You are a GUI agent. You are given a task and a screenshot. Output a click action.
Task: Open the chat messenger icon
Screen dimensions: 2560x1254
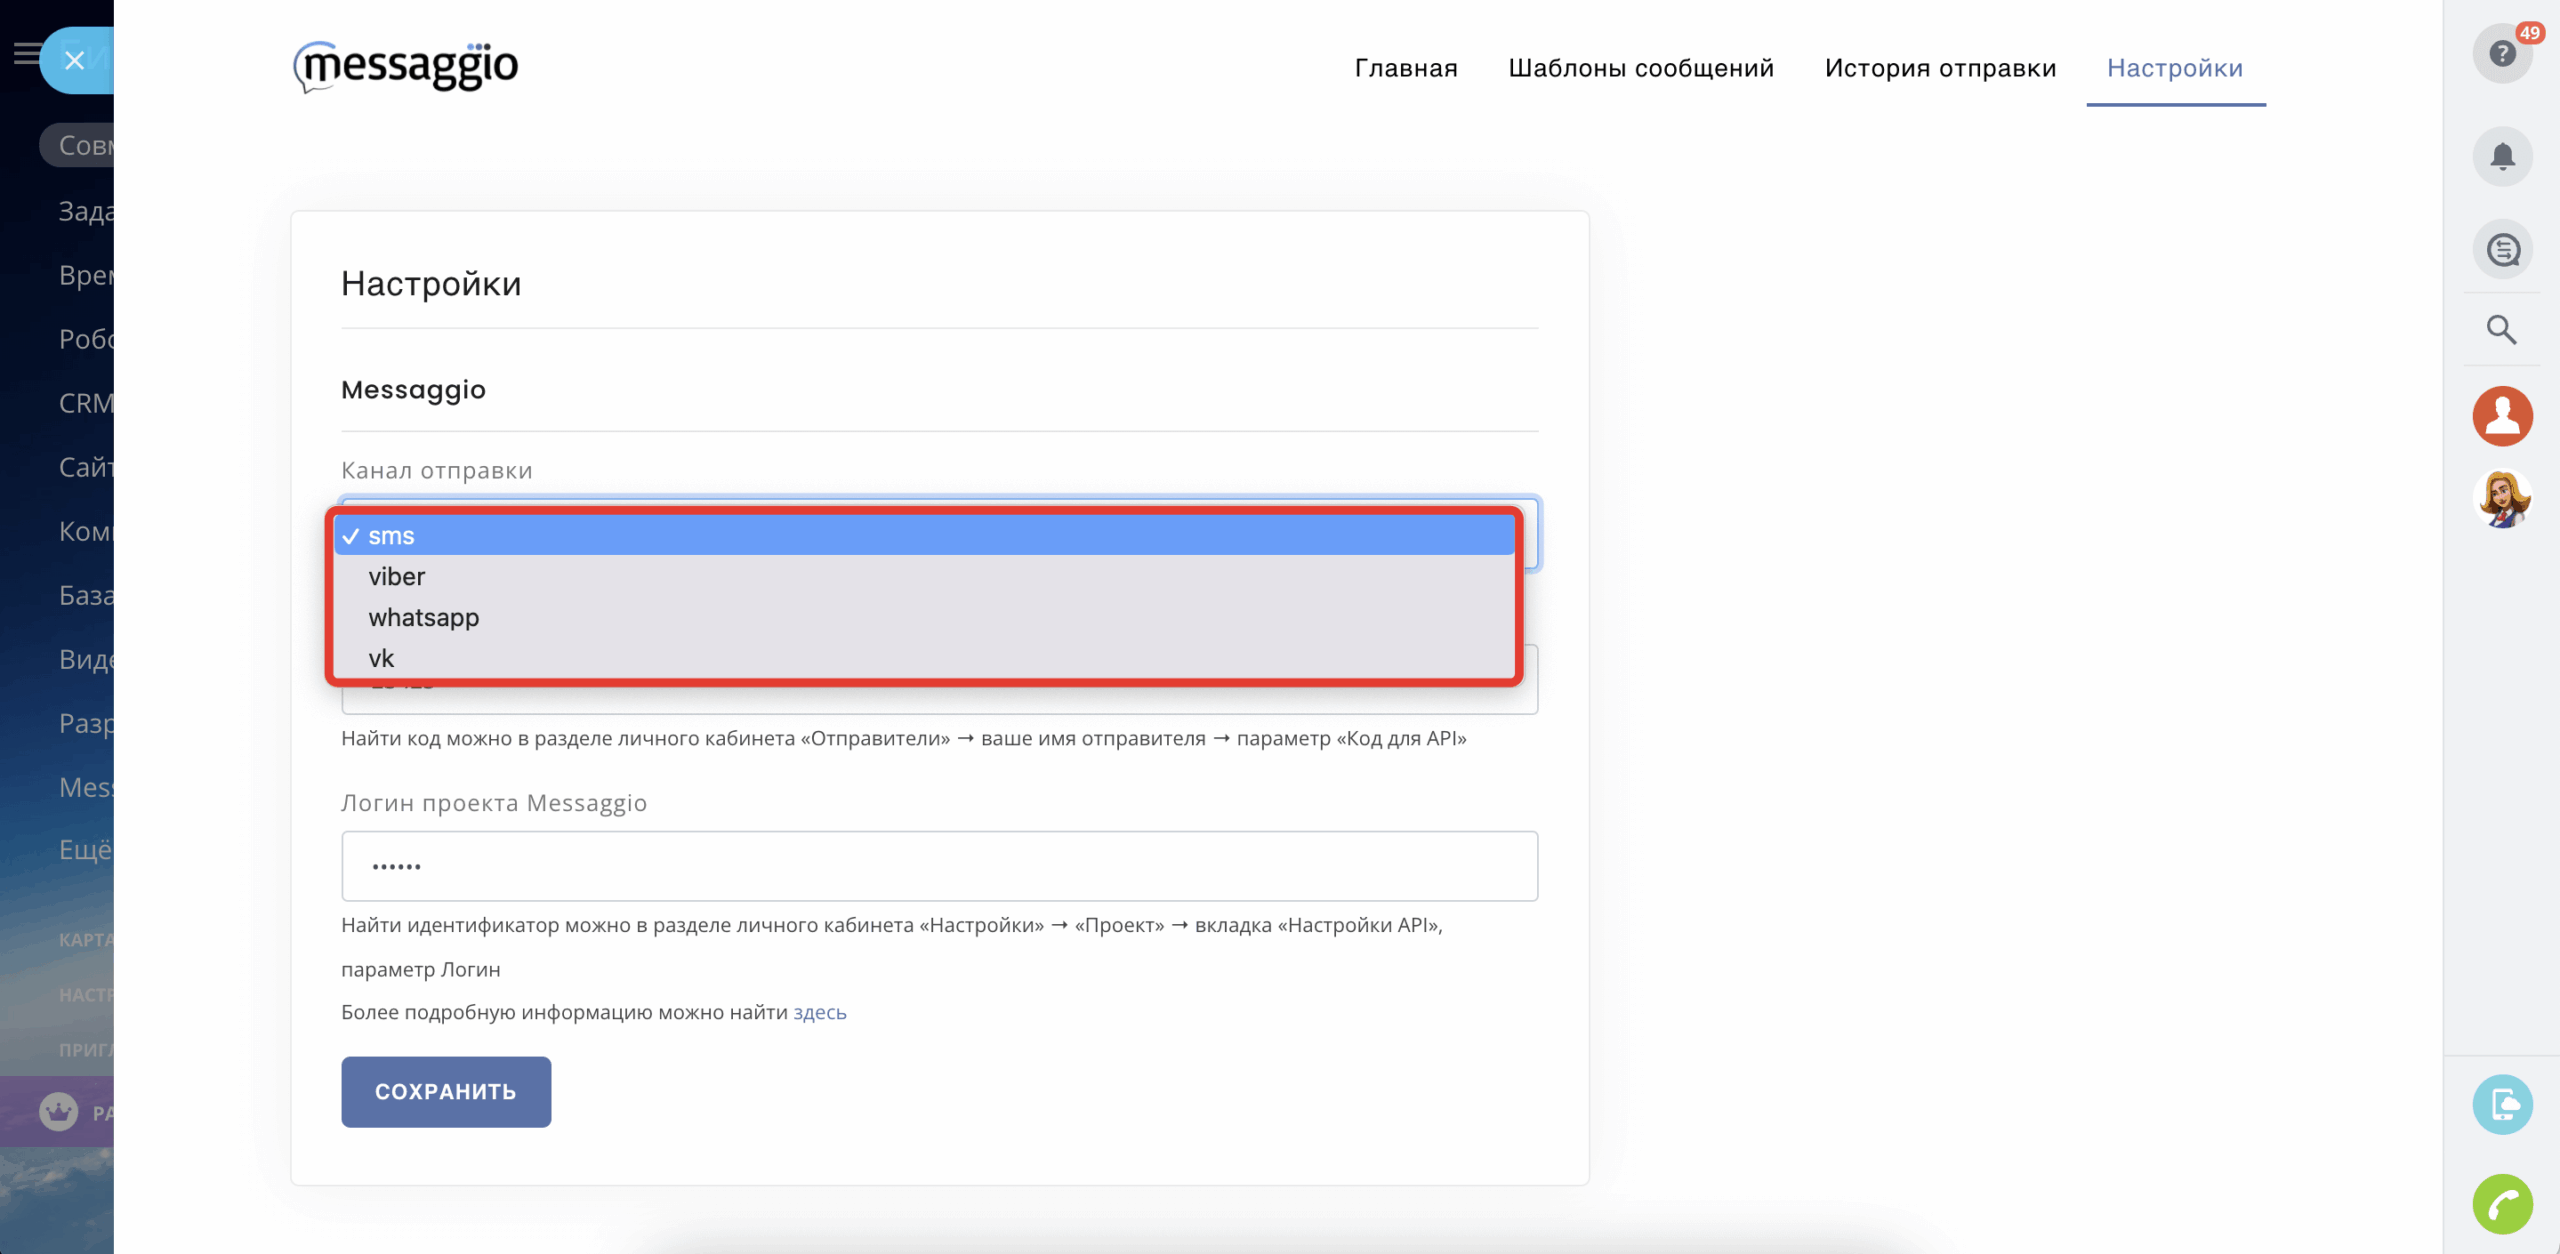(2501, 250)
